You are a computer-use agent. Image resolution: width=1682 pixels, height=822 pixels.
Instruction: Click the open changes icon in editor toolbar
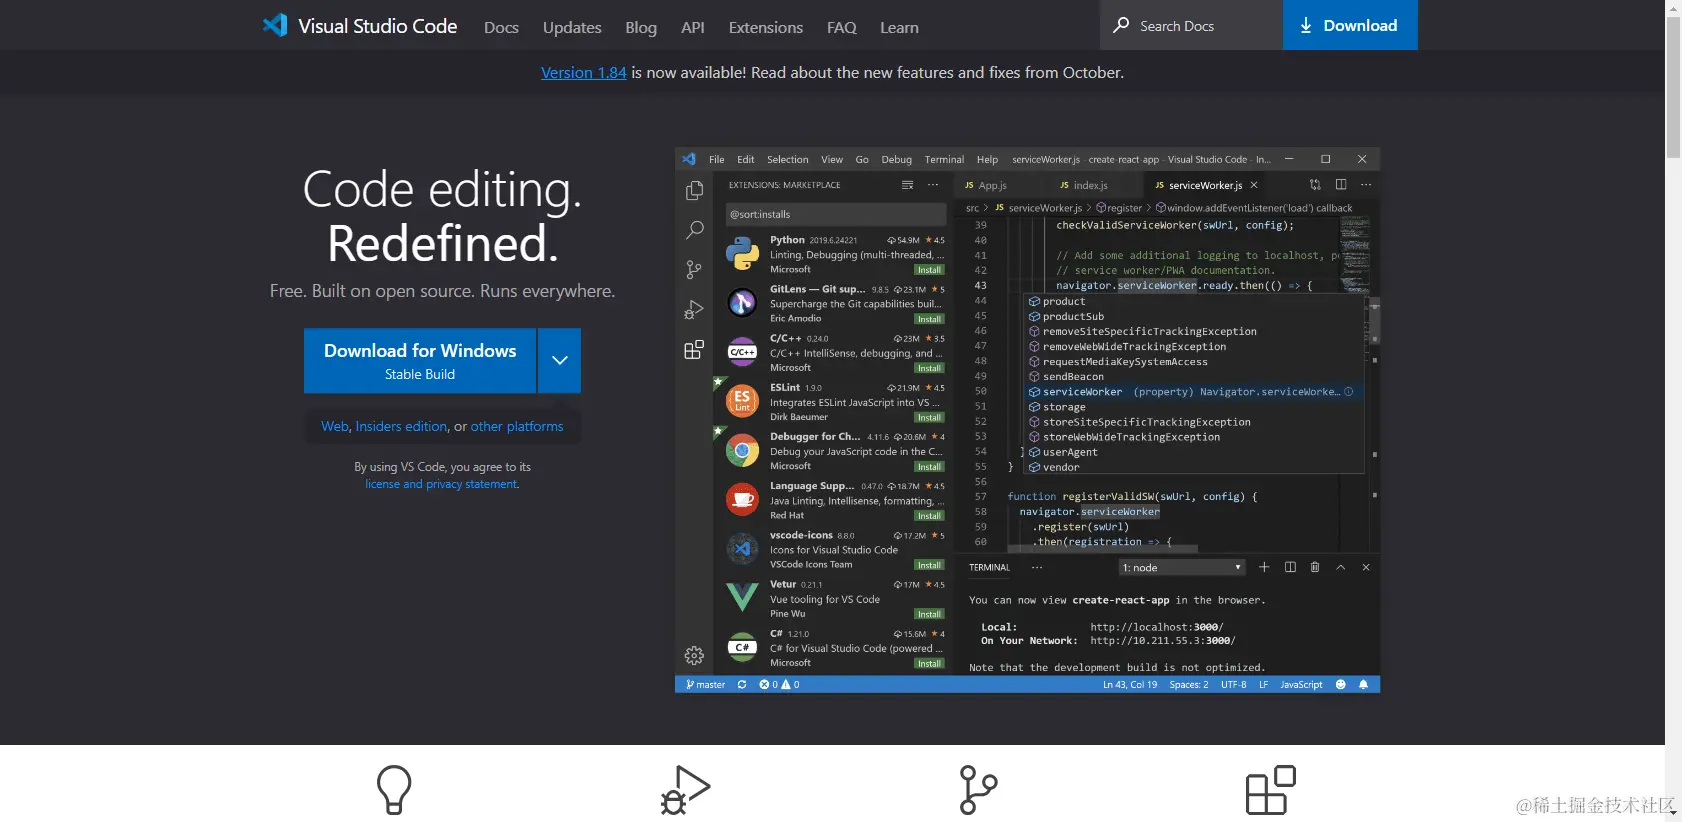tap(1315, 185)
